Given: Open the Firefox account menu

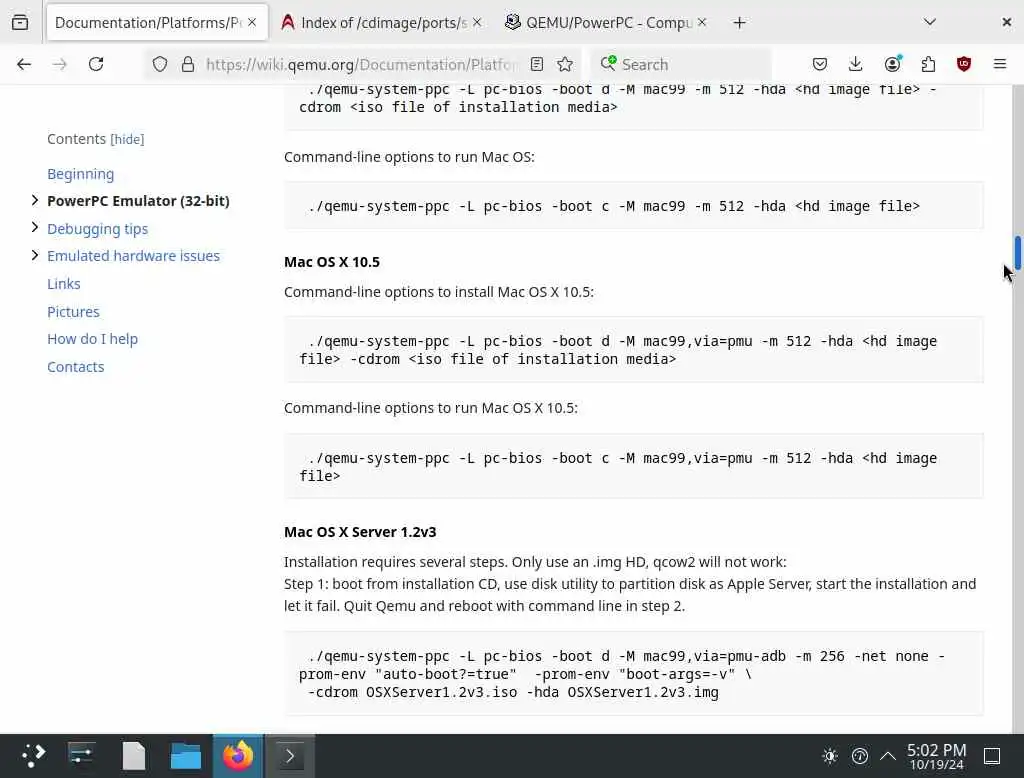Looking at the screenshot, I should (892, 64).
